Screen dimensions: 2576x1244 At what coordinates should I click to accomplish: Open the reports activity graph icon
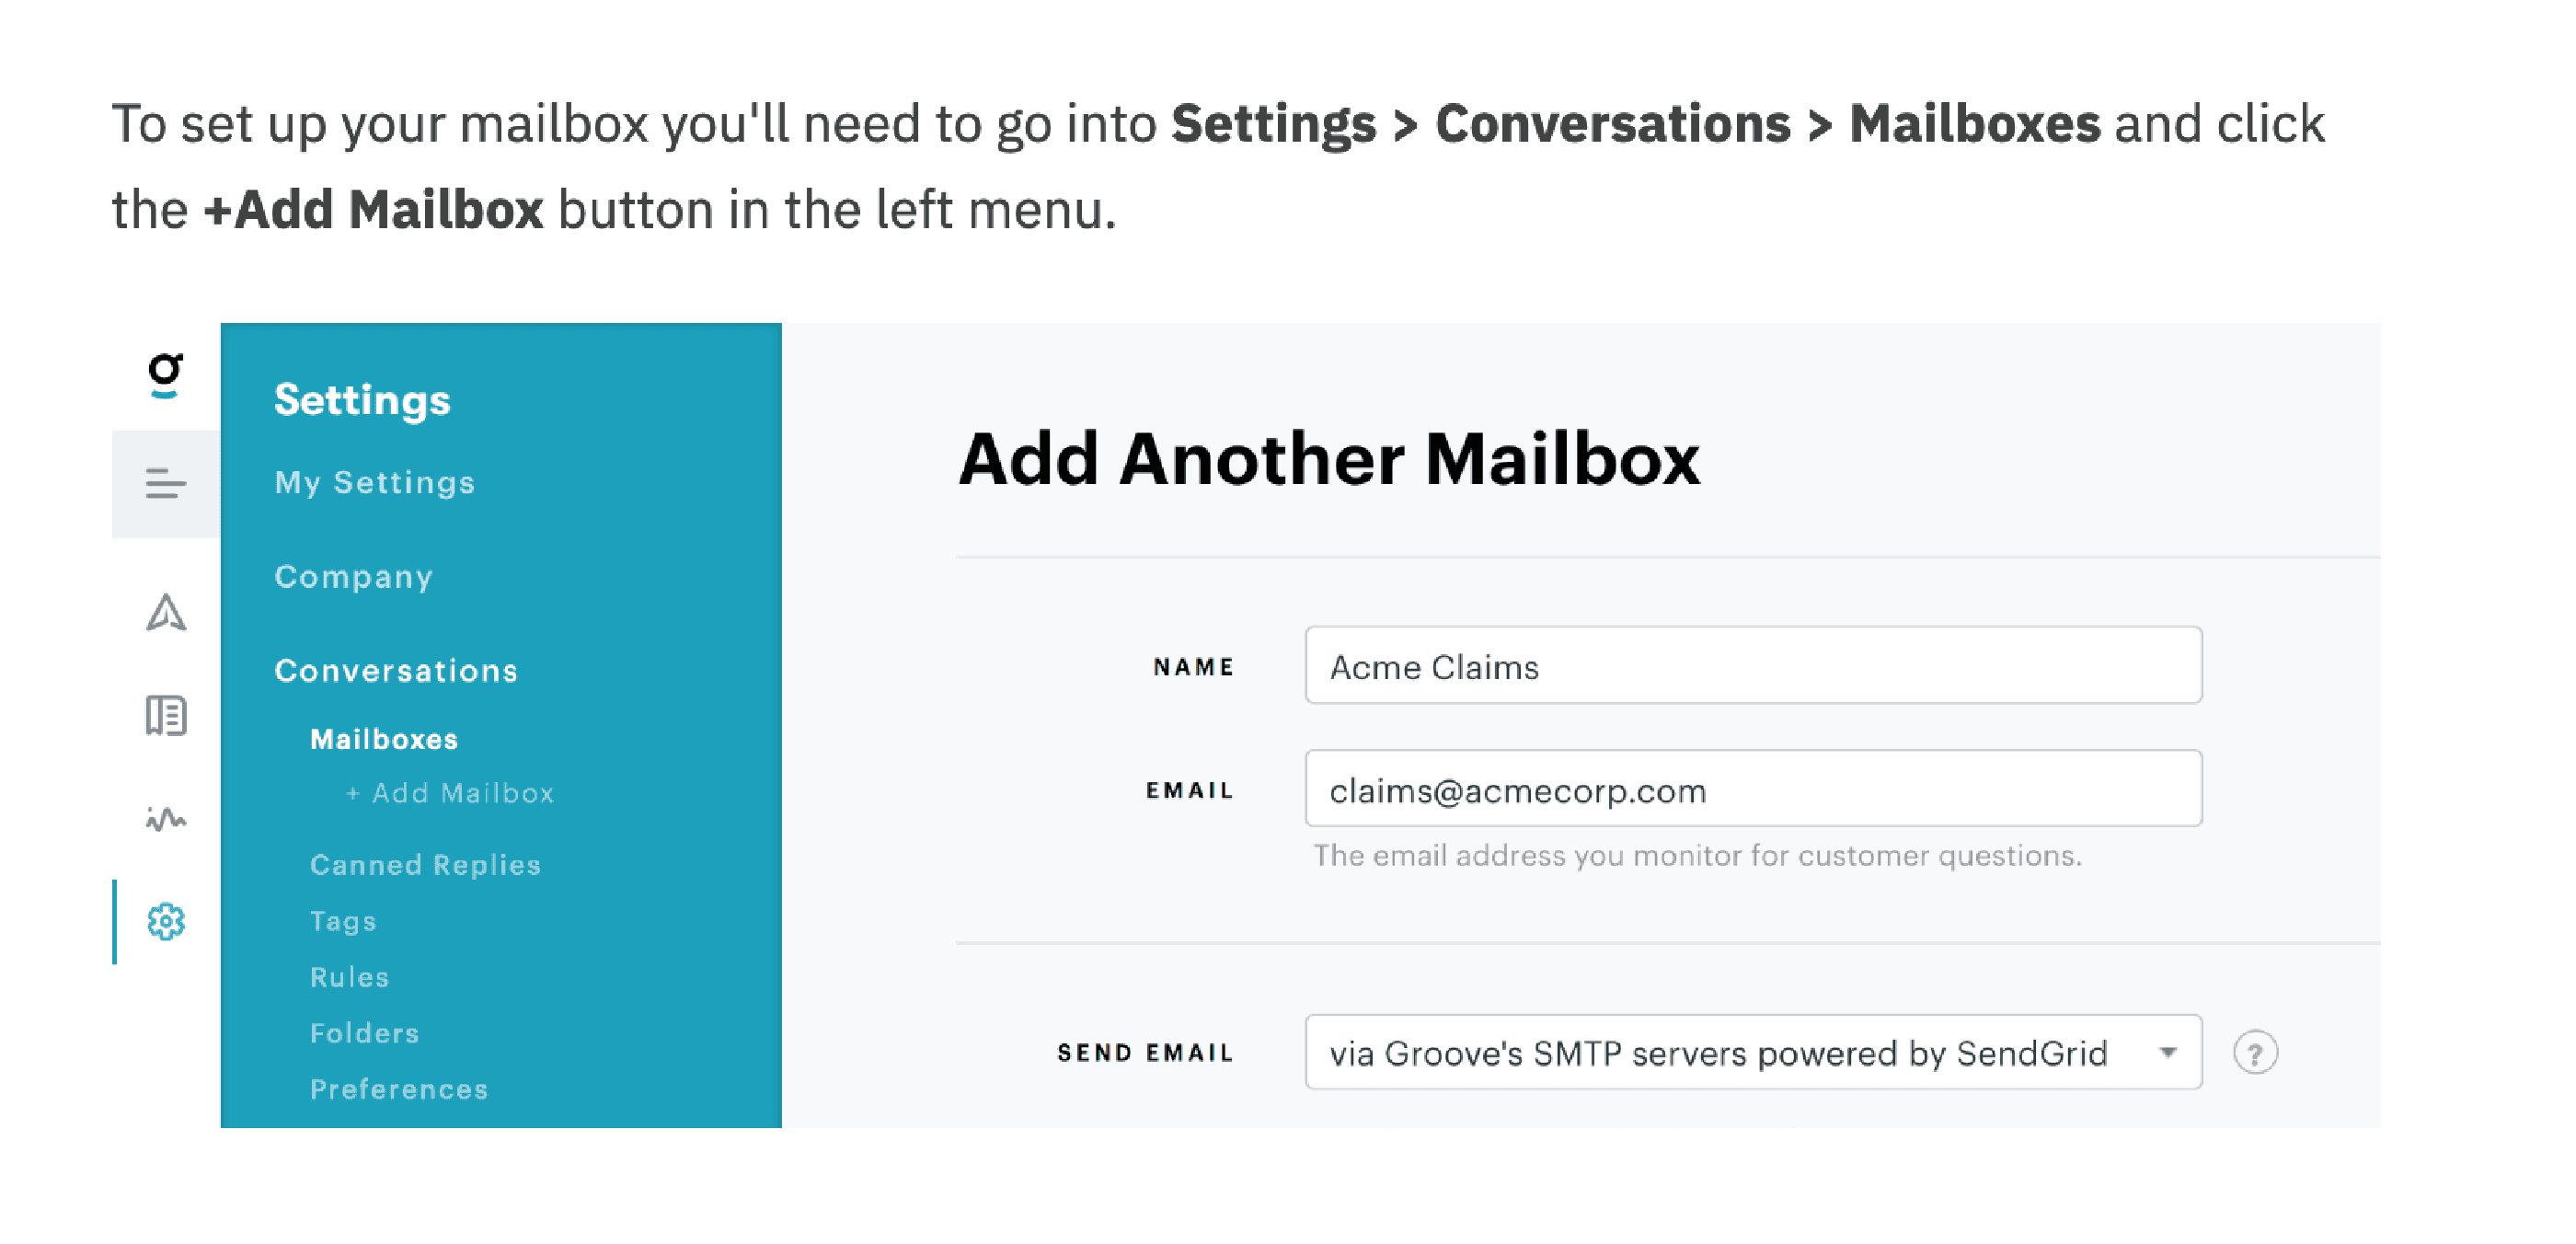(x=166, y=819)
